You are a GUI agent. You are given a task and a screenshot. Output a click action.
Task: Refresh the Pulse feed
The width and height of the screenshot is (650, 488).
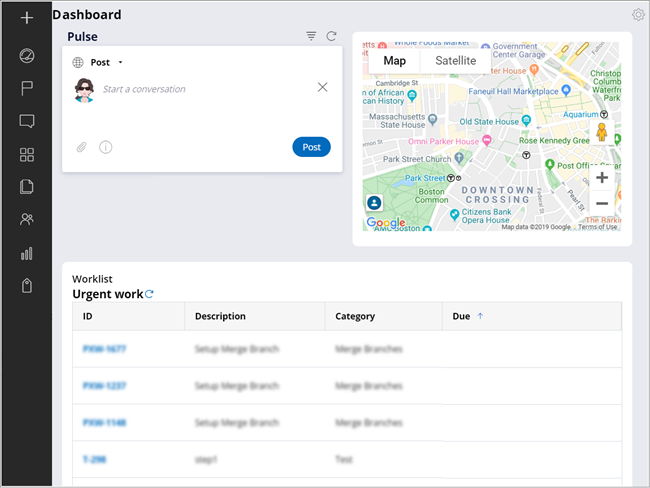coord(331,36)
